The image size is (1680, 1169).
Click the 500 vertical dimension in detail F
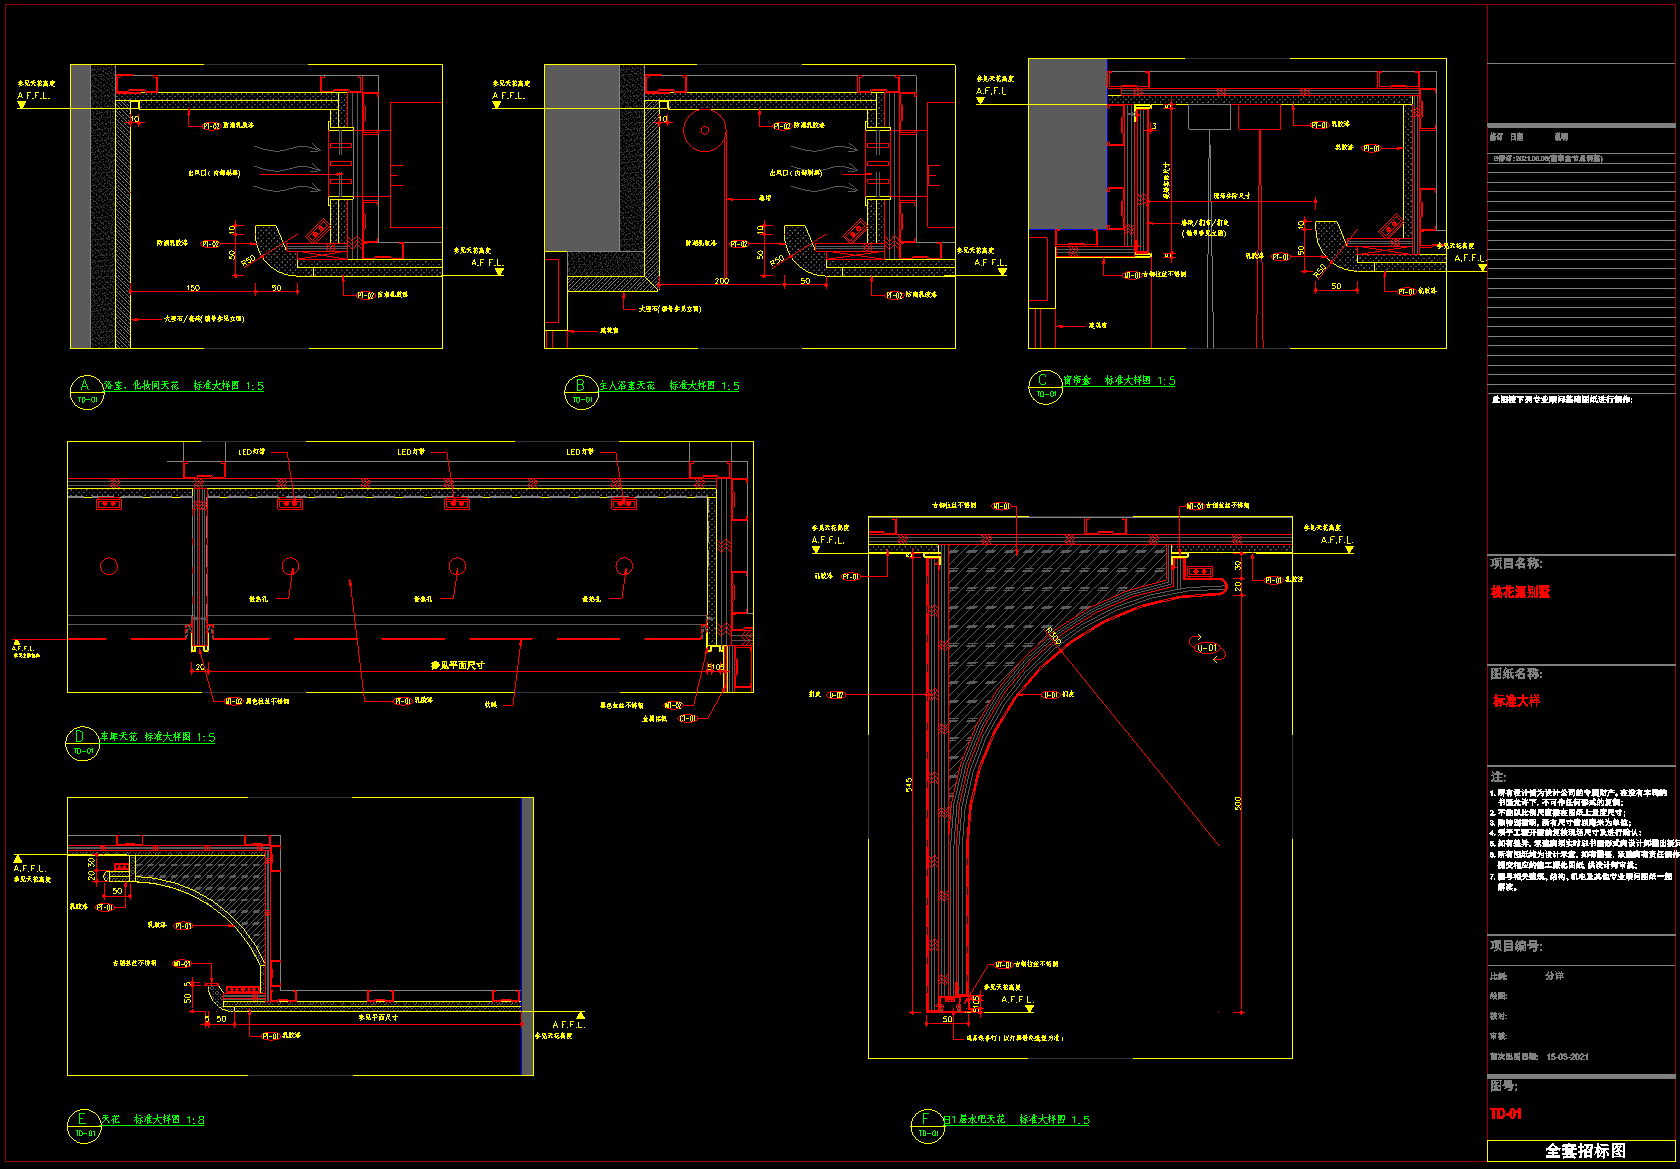click(1238, 803)
